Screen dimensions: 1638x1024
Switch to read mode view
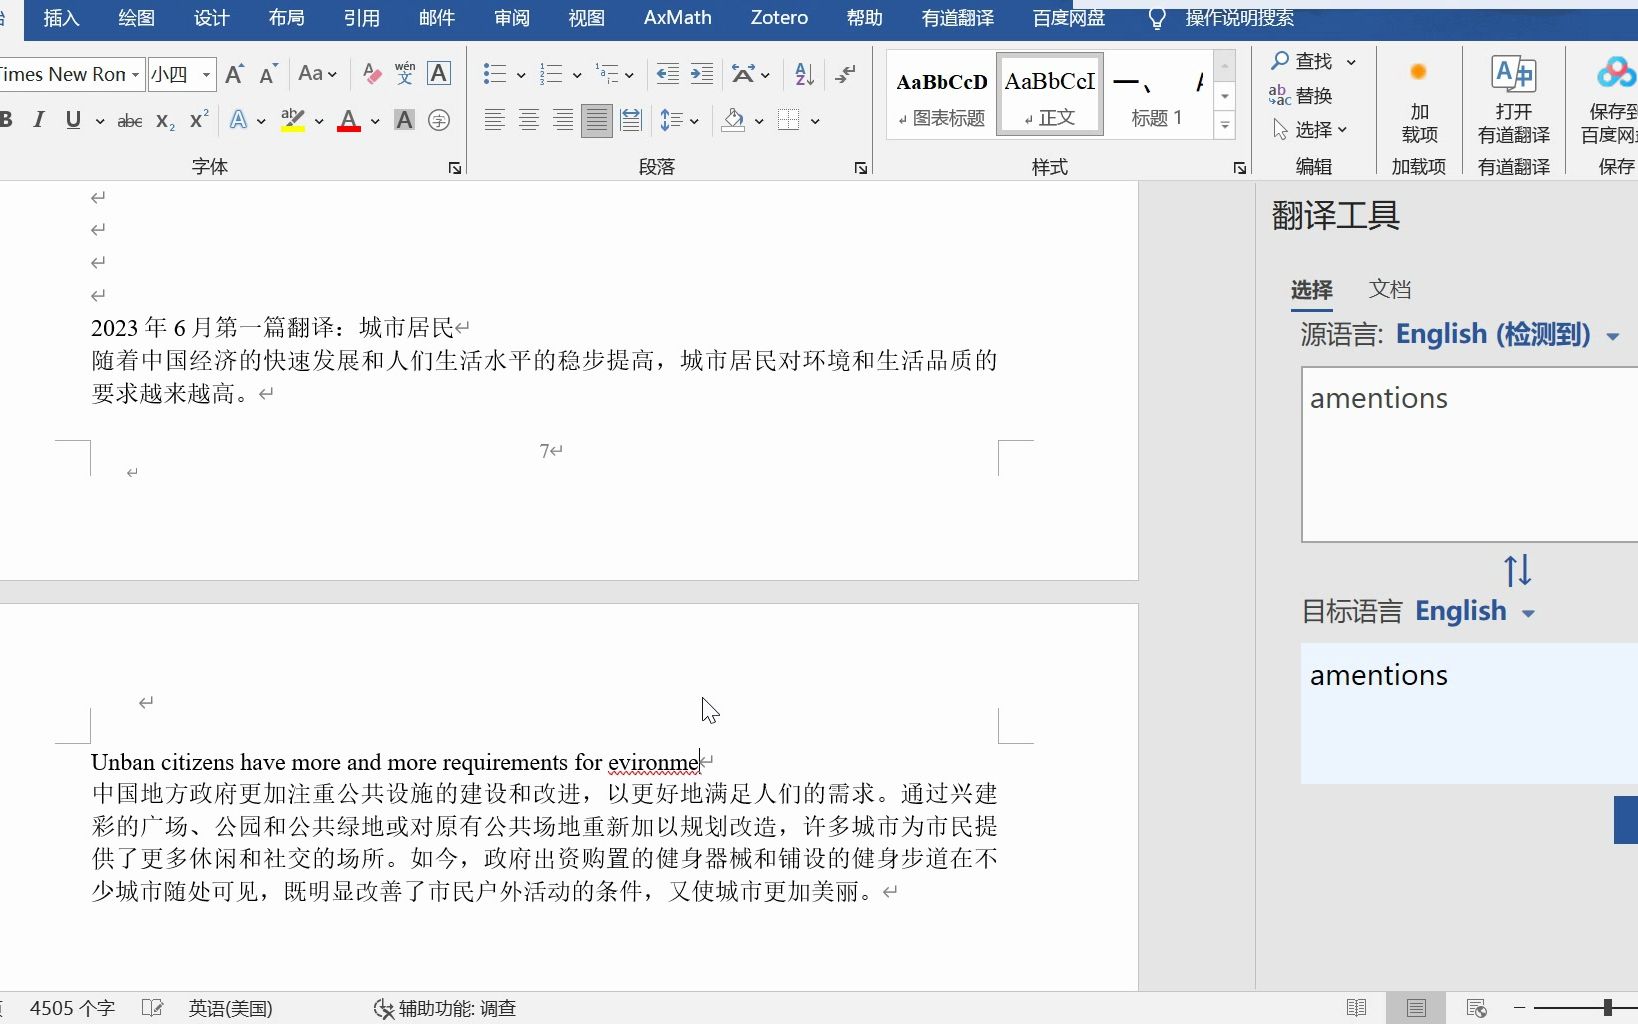point(1357,1008)
